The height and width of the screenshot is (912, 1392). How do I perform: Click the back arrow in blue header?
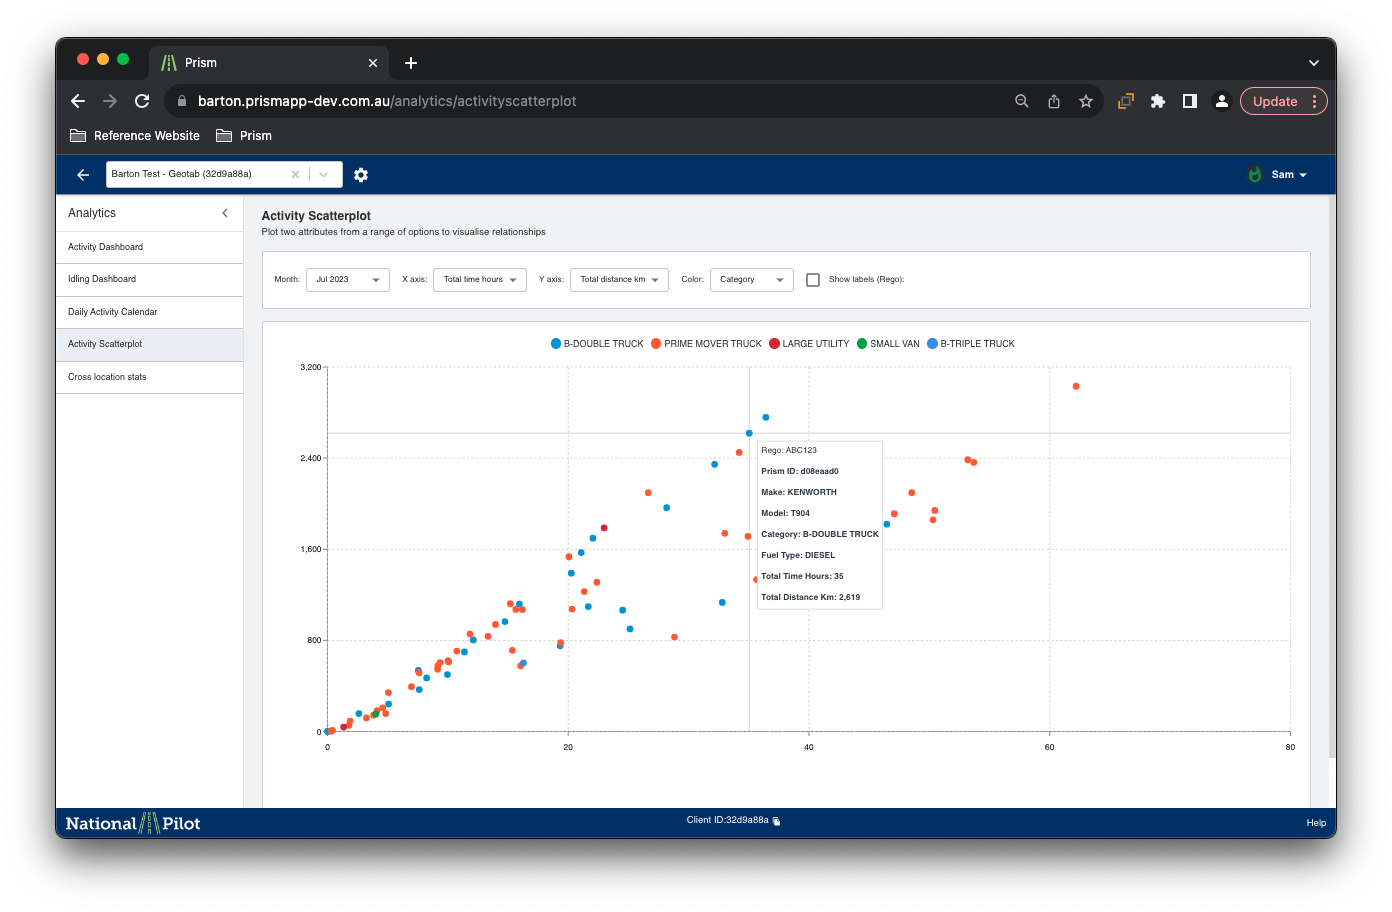(83, 175)
